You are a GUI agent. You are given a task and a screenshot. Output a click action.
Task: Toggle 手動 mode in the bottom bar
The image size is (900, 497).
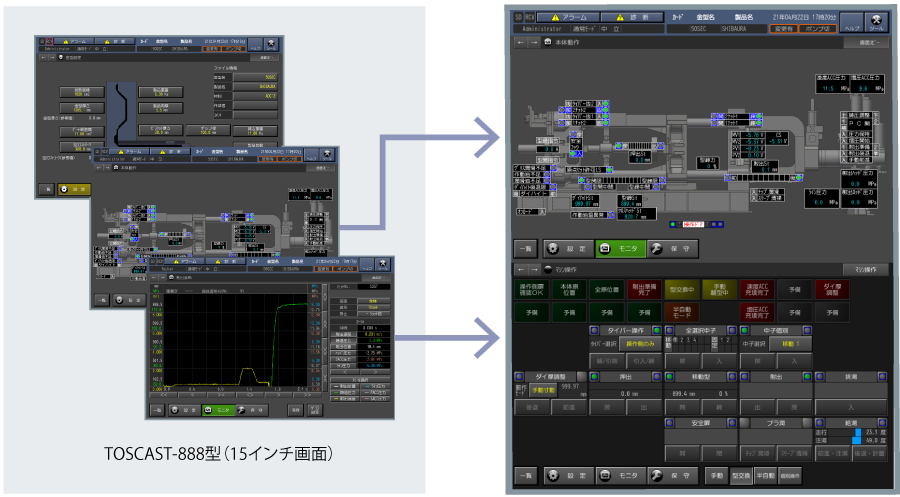coord(716,475)
